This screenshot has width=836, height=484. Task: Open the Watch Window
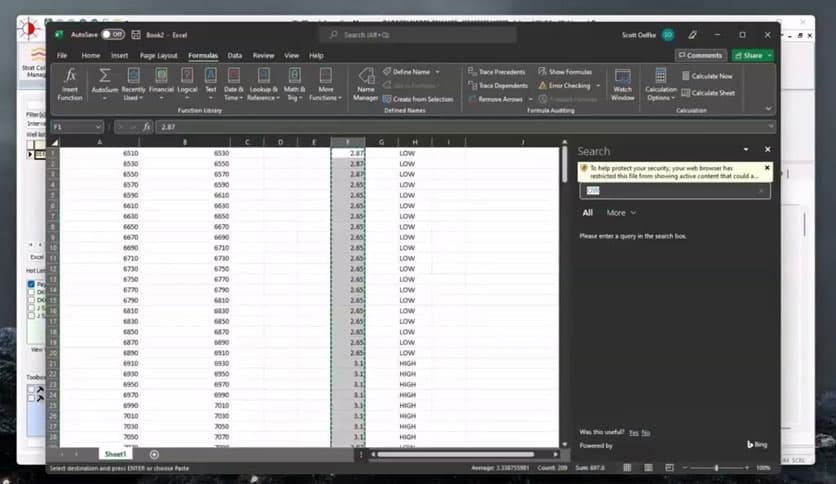click(x=622, y=84)
